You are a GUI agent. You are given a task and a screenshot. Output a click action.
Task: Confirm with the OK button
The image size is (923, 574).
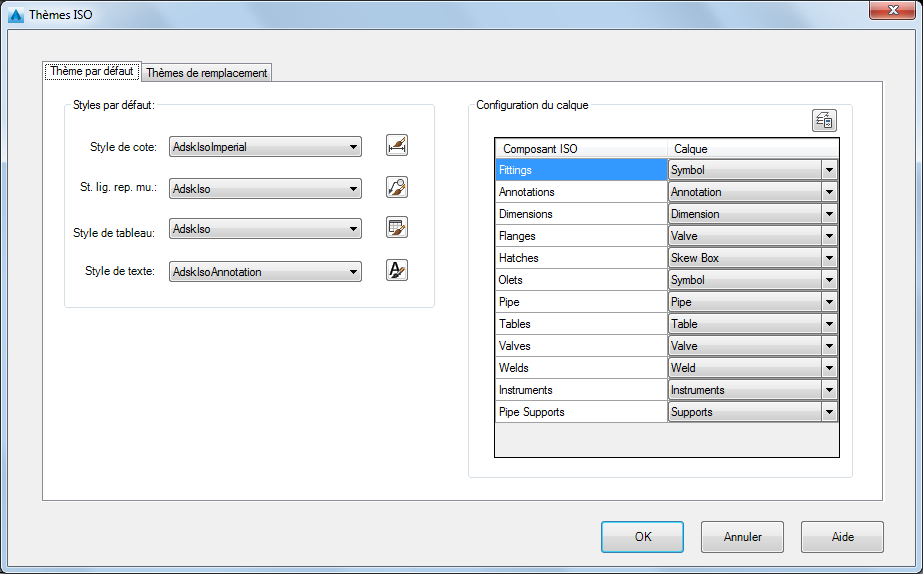tap(642, 536)
